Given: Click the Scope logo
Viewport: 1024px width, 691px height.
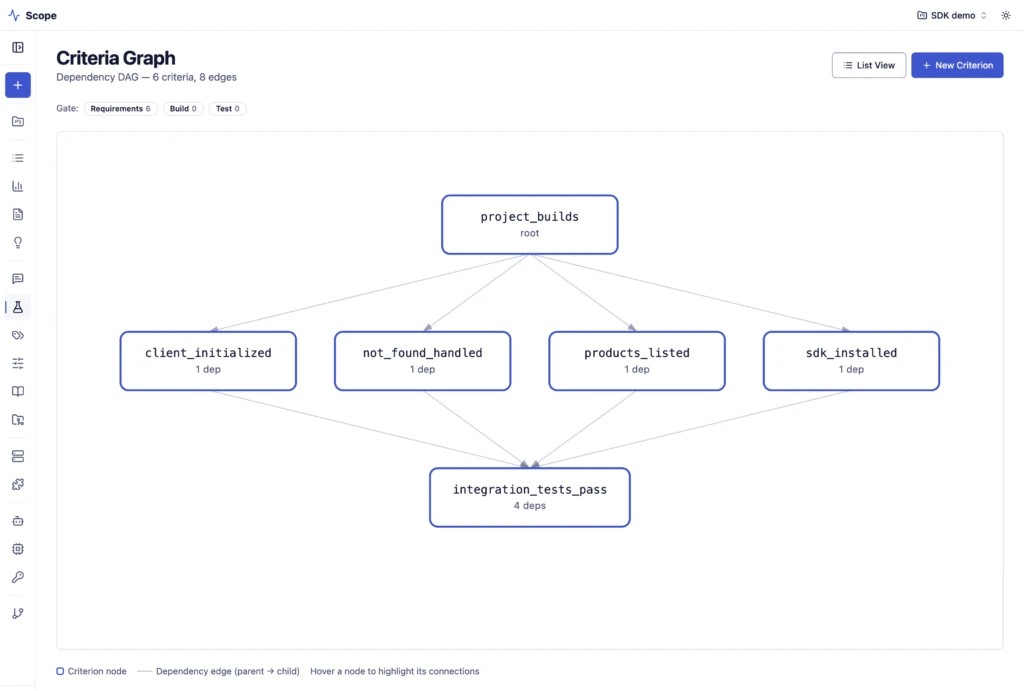Looking at the screenshot, I should tap(33, 15).
